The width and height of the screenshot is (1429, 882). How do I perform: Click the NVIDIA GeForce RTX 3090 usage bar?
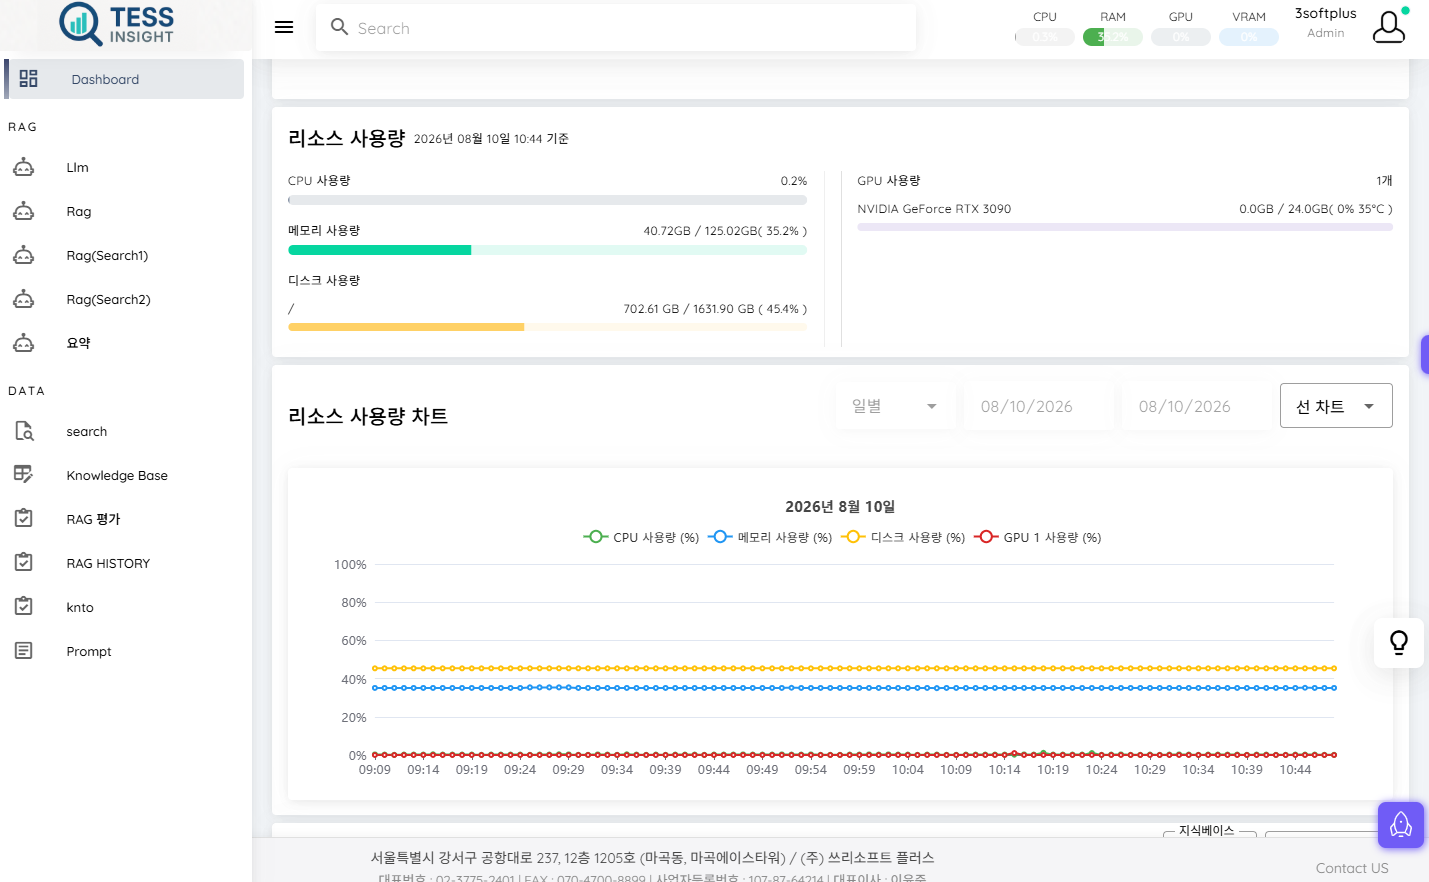1125,227
